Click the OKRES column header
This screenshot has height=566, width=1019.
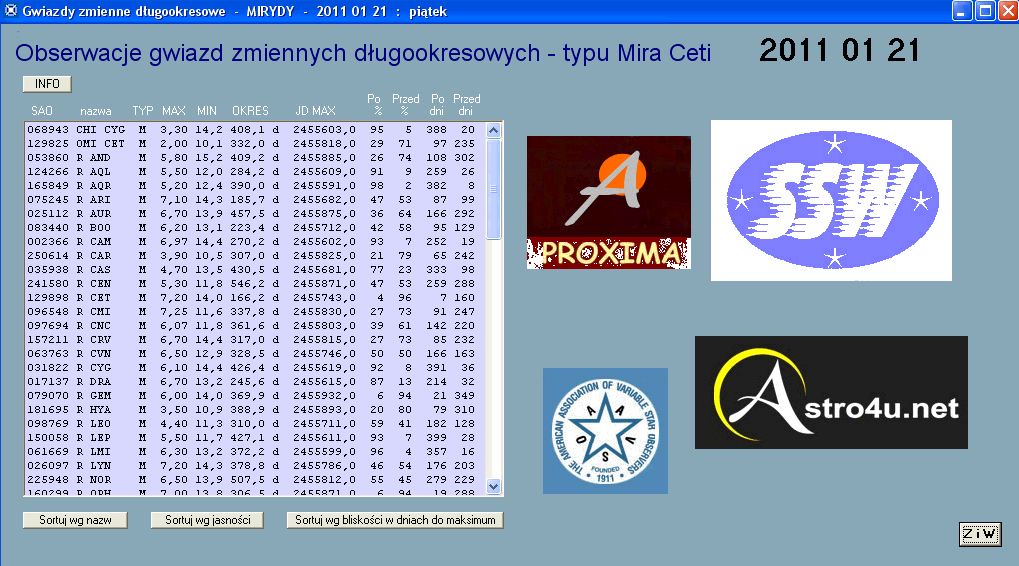coord(250,111)
